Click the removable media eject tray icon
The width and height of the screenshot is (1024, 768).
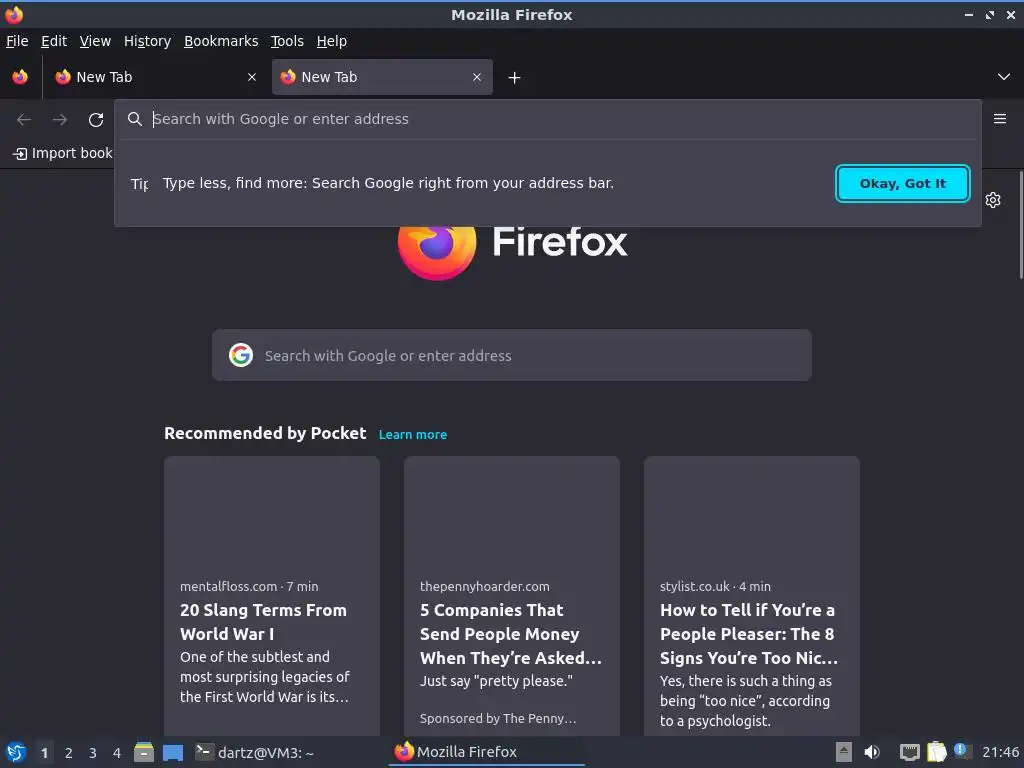tap(844, 752)
